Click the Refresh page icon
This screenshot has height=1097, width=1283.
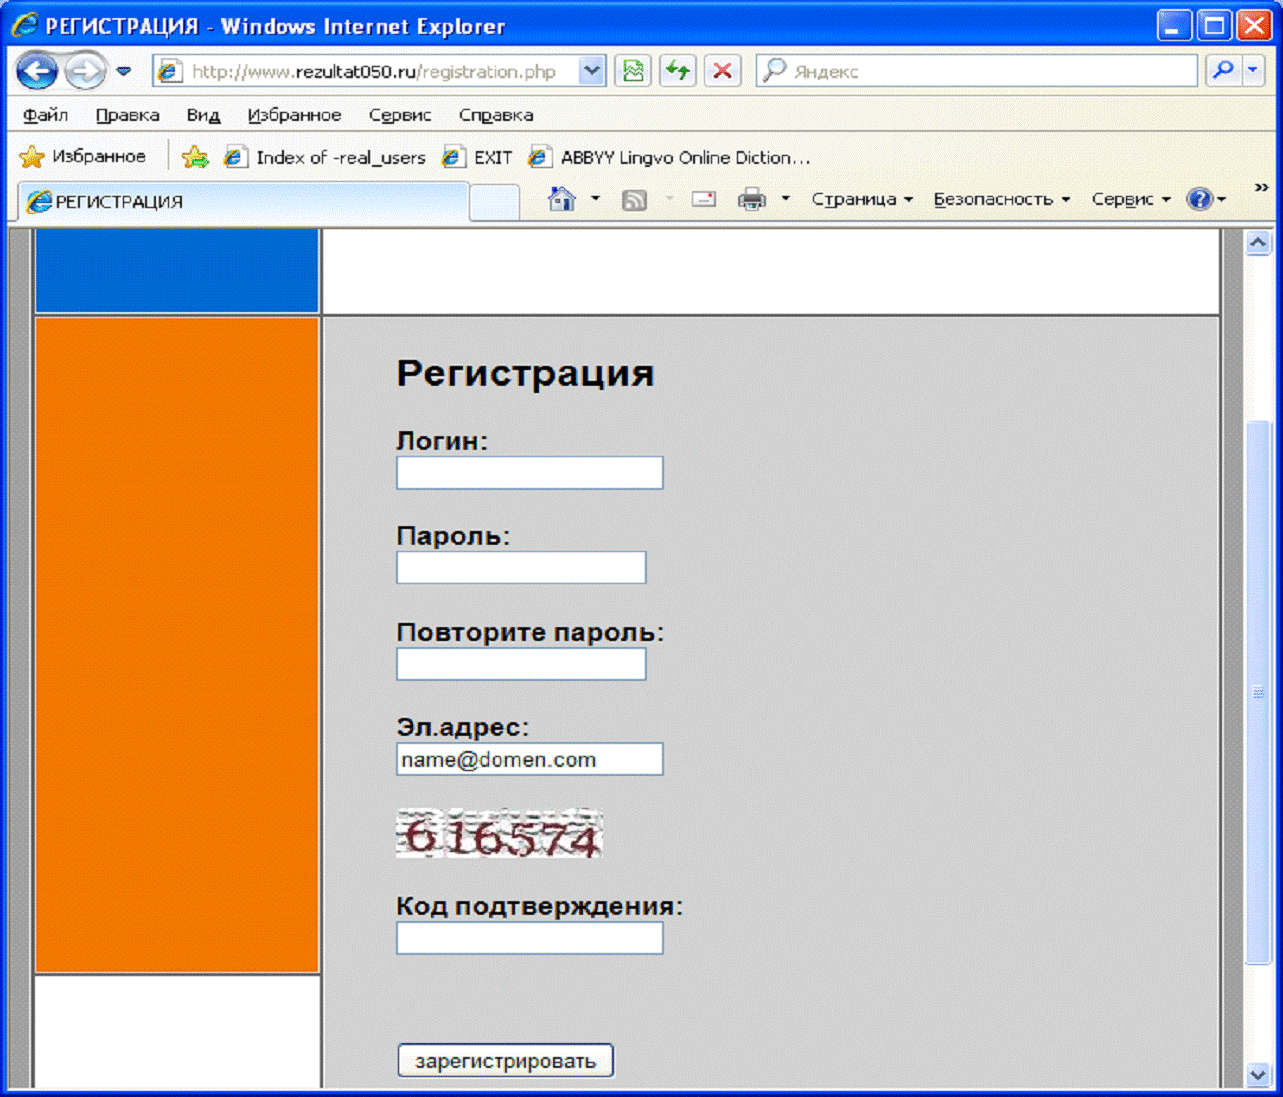(x=678, y=71)
